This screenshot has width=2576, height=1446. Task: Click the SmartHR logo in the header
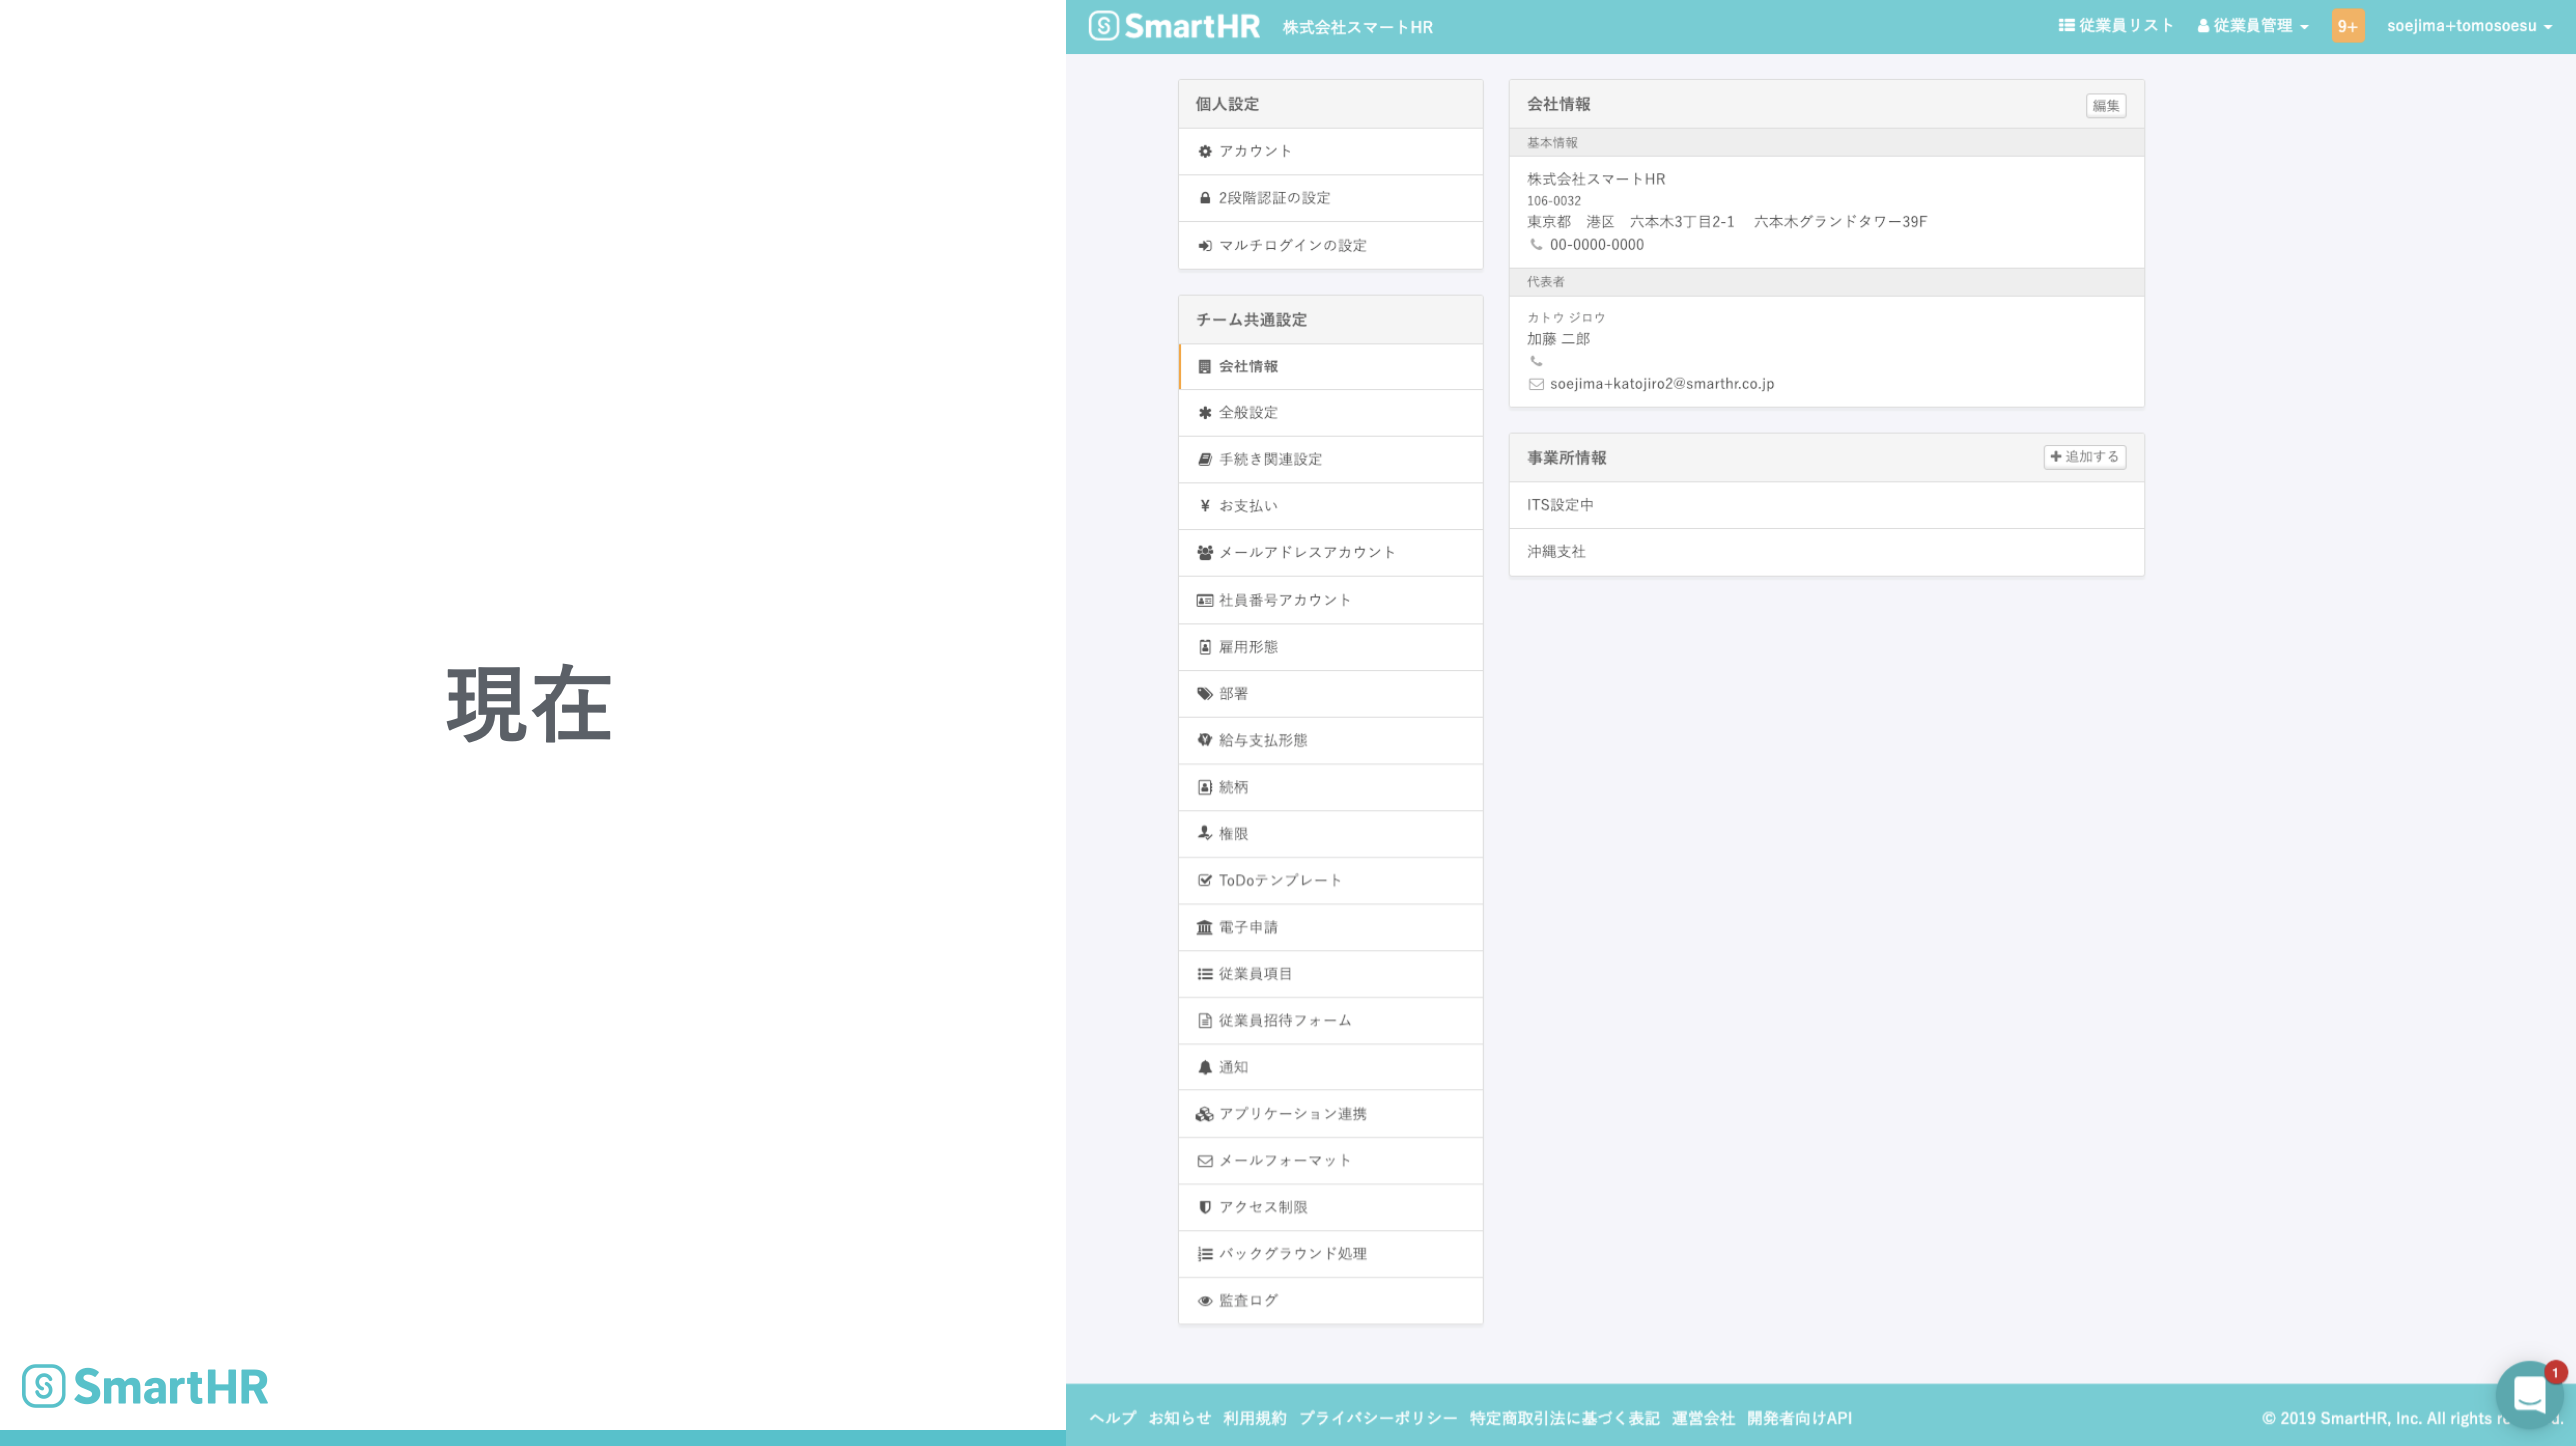point(1174,26)
